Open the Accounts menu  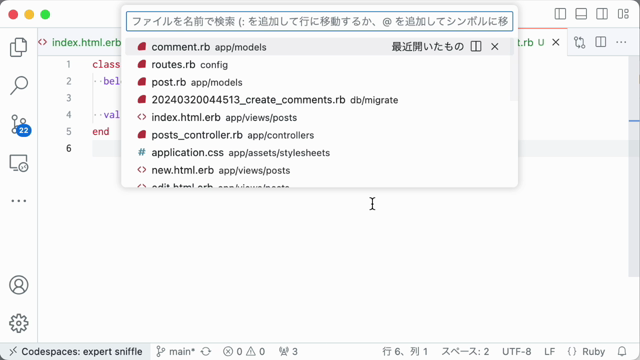(x=19, y=285)
